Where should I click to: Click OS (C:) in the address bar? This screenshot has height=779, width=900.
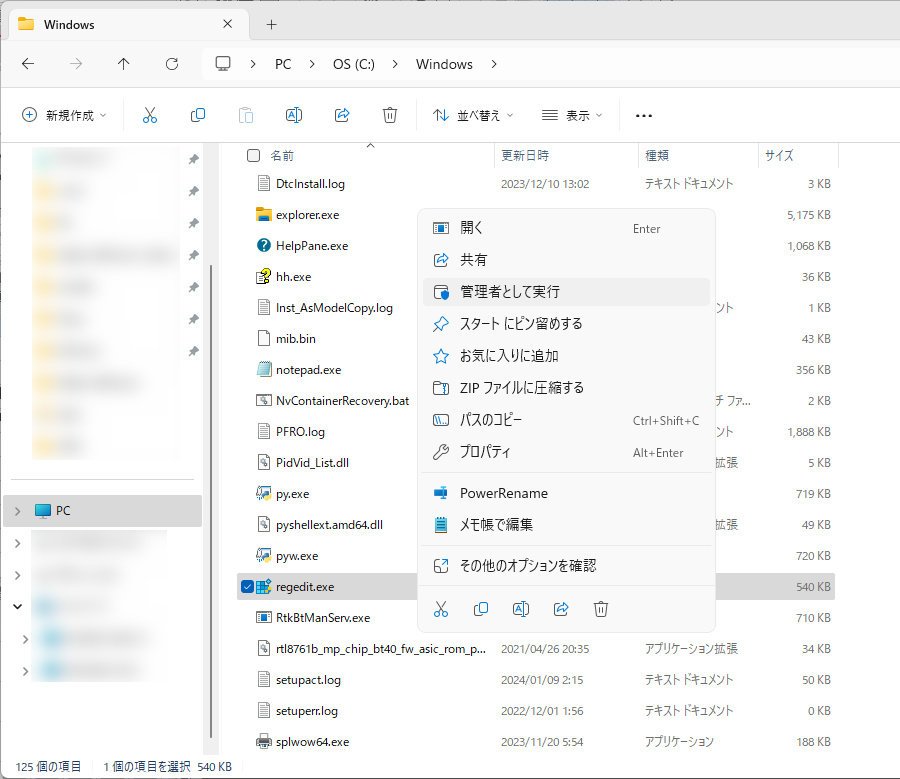coord(354,64)
